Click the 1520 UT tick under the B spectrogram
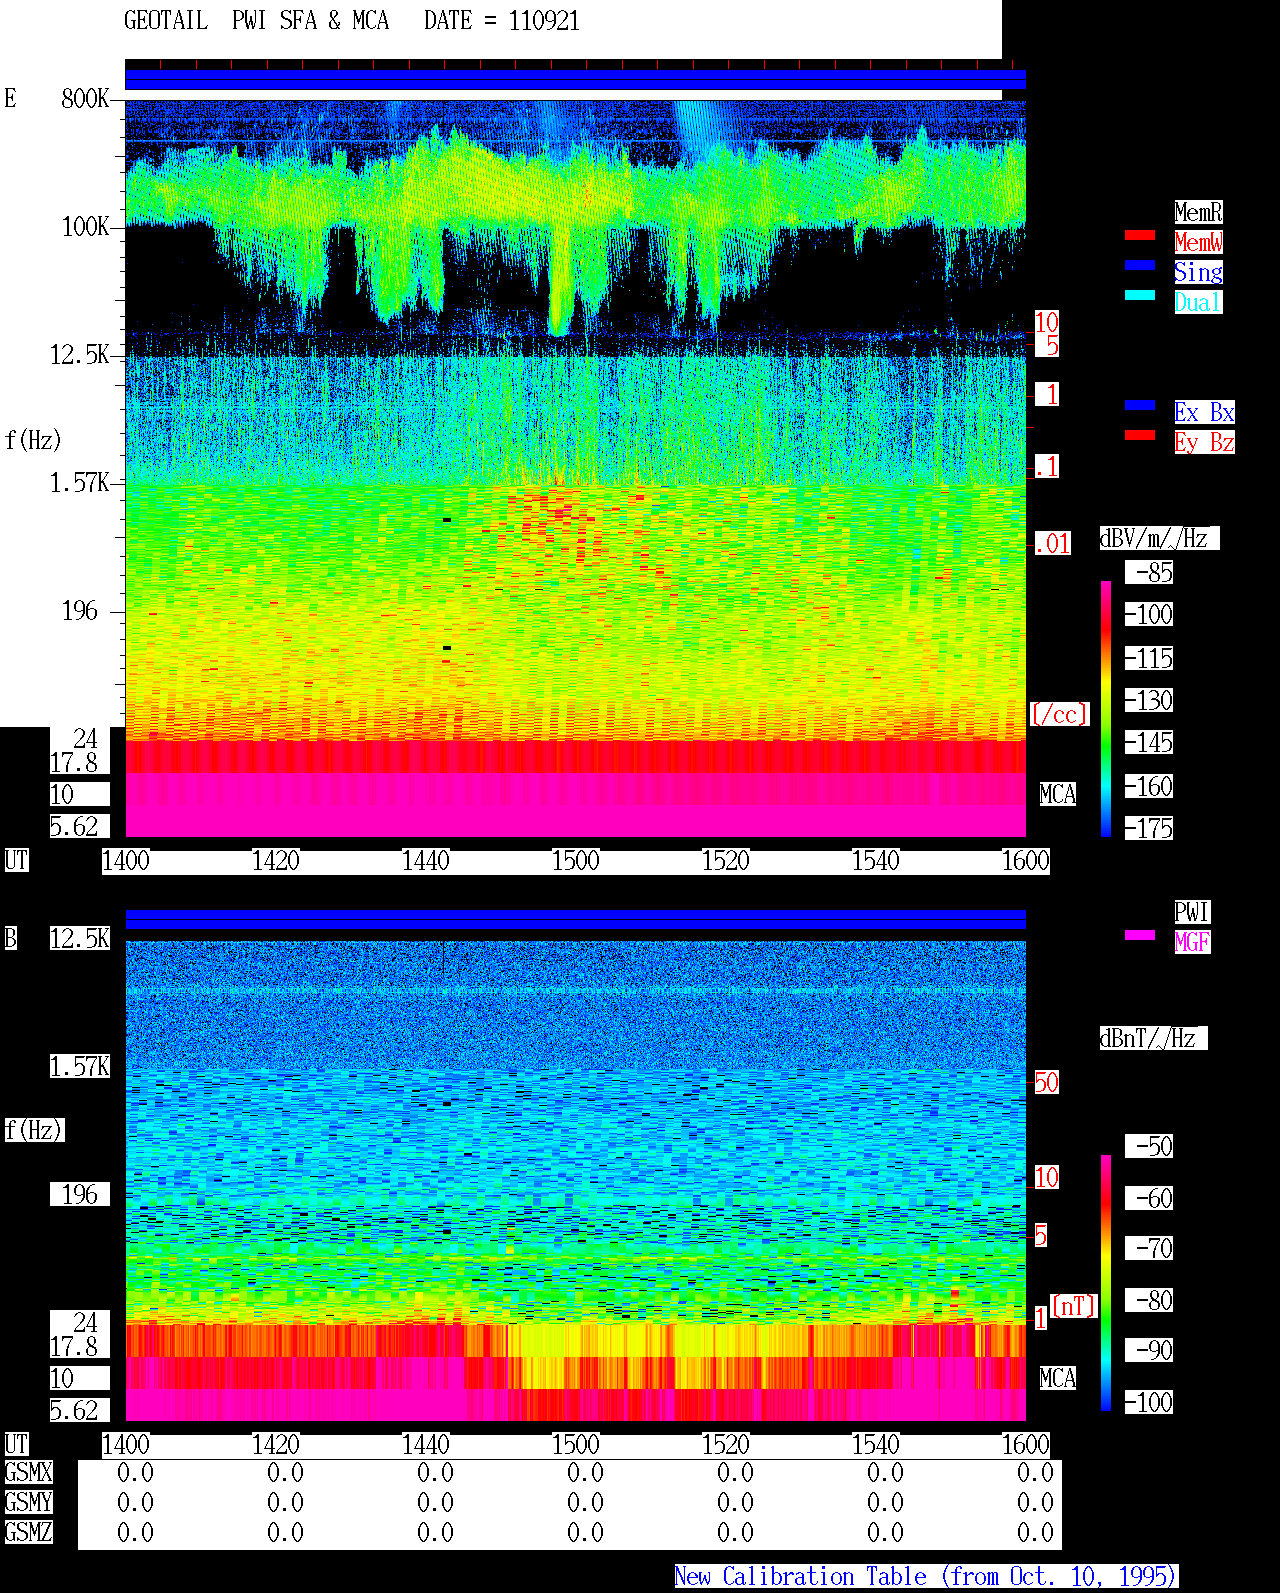This screenshot has width=1280, height=1593. 726,1445
